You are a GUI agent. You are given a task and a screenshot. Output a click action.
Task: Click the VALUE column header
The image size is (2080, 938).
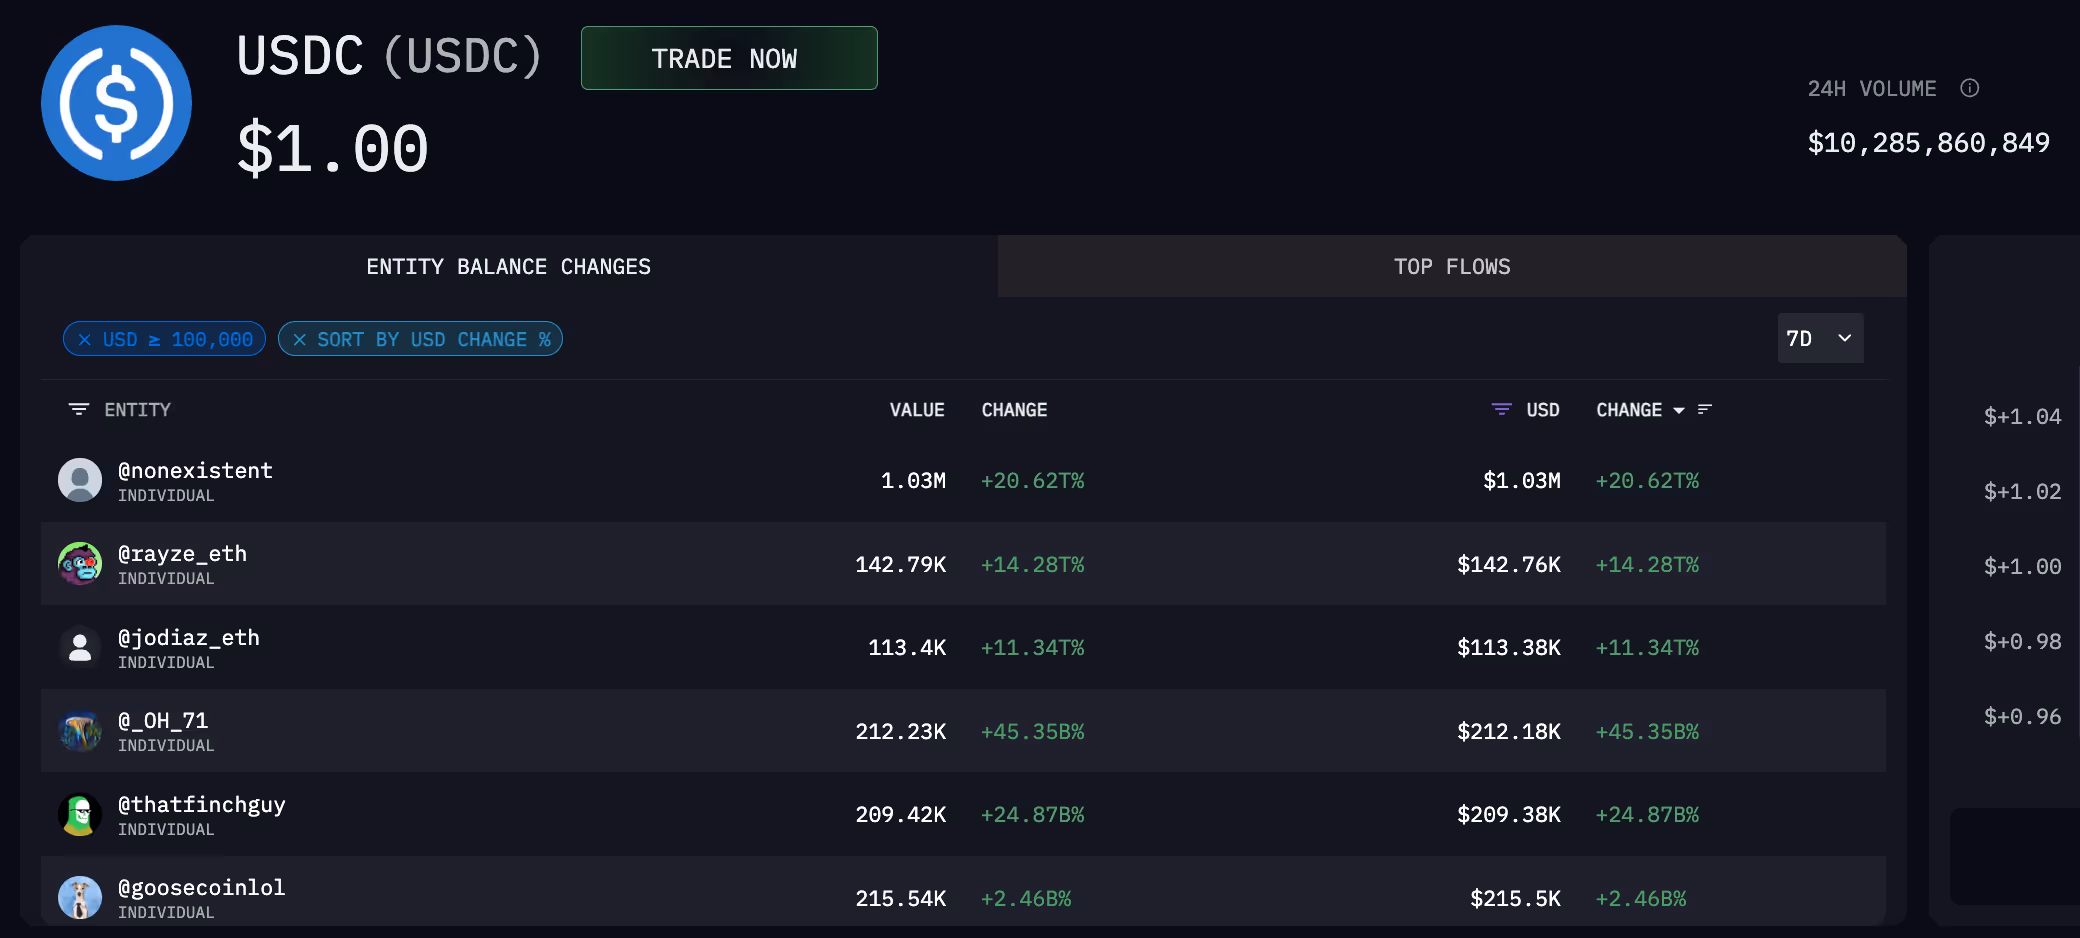[x=917, y=410]
